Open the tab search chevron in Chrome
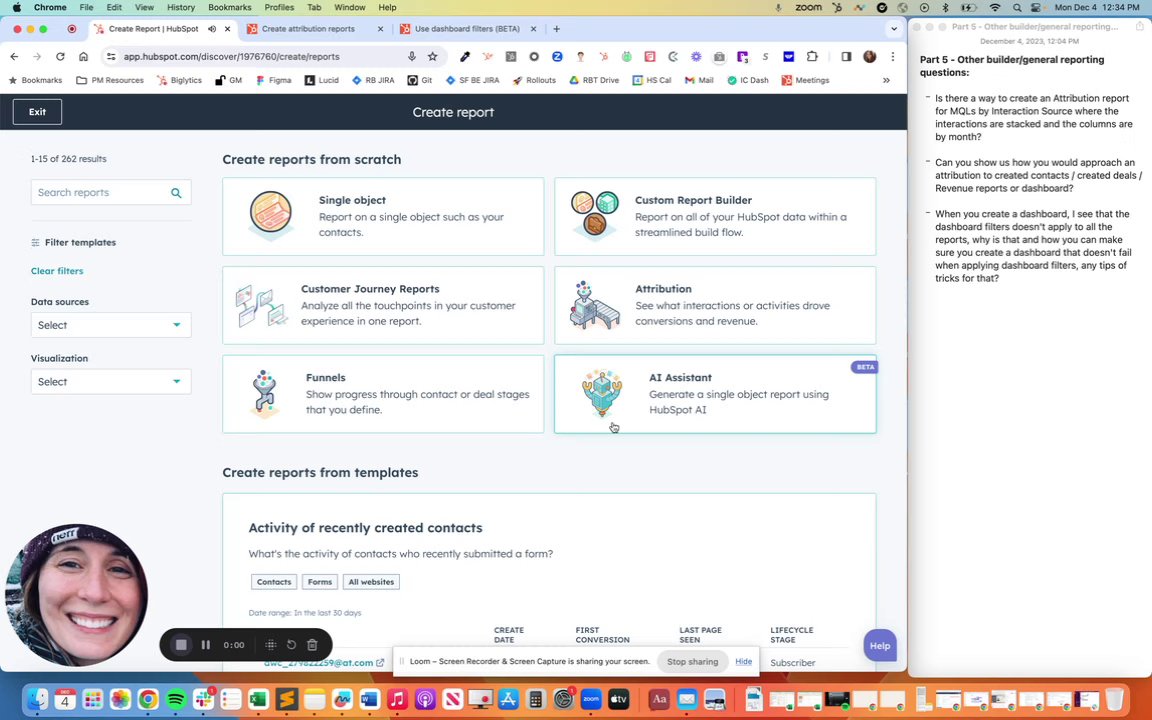The width and height of the screenshot is (1152, 720). [893, 29]
